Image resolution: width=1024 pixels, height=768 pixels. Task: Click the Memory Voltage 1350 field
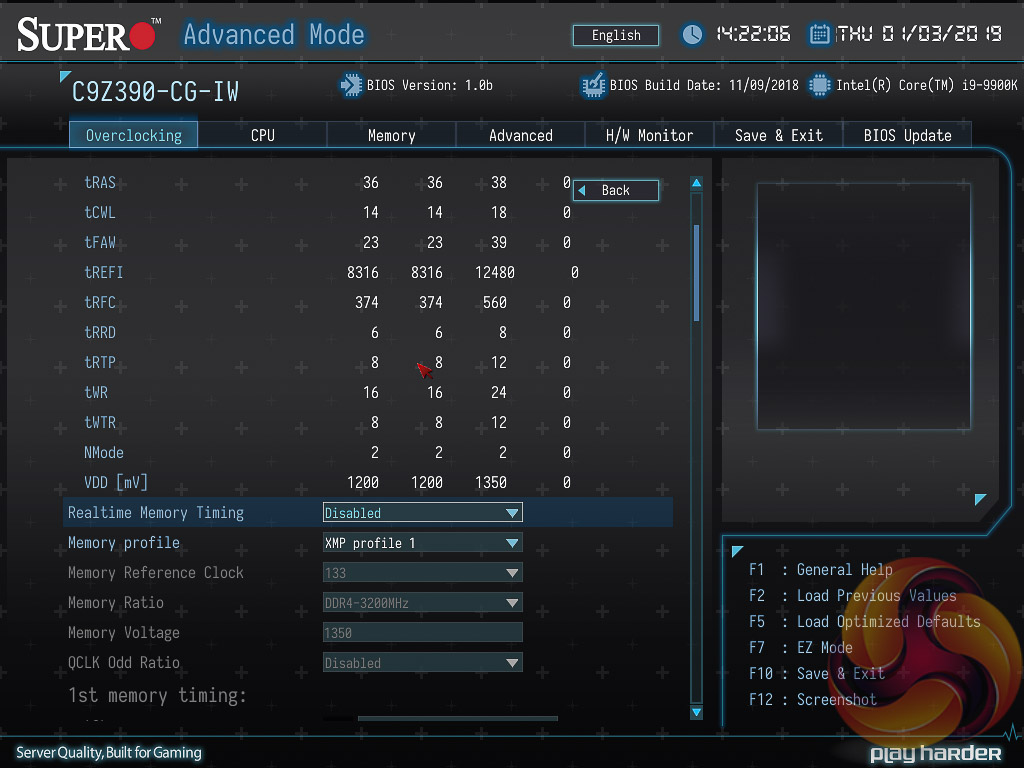tap(423, 633)
